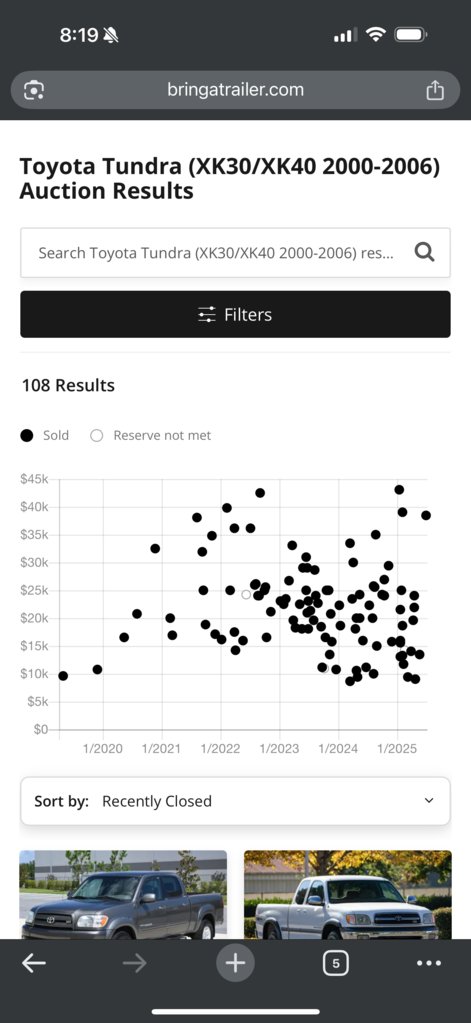Tap the magnifying glass search icon
Image resolution: width=471 pixels, height=1023 pixels.
[425, 252]
